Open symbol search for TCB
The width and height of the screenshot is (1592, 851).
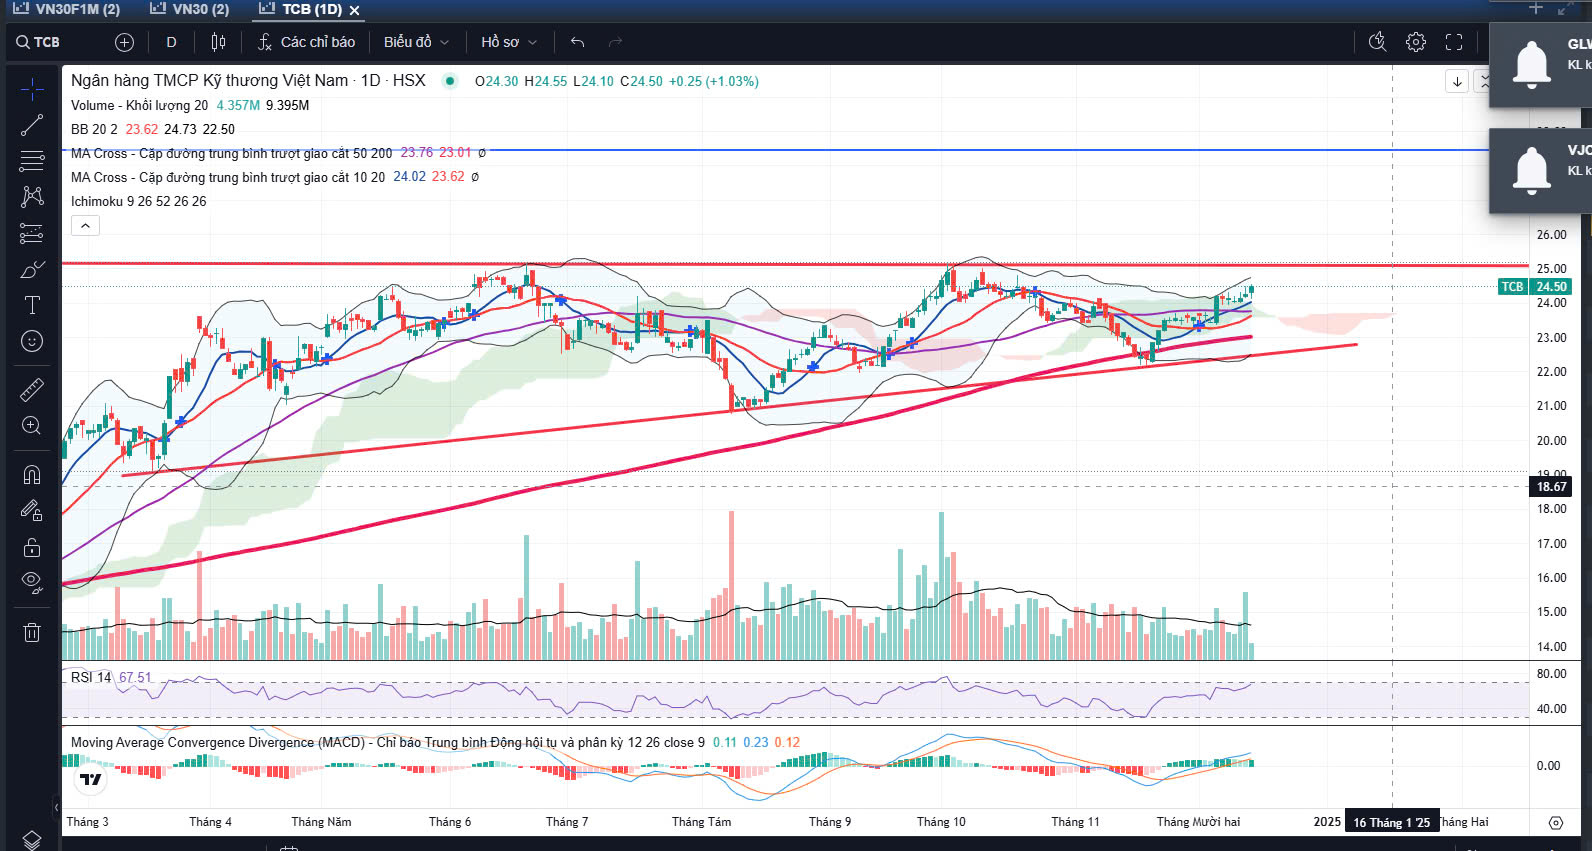coord(38,42)
